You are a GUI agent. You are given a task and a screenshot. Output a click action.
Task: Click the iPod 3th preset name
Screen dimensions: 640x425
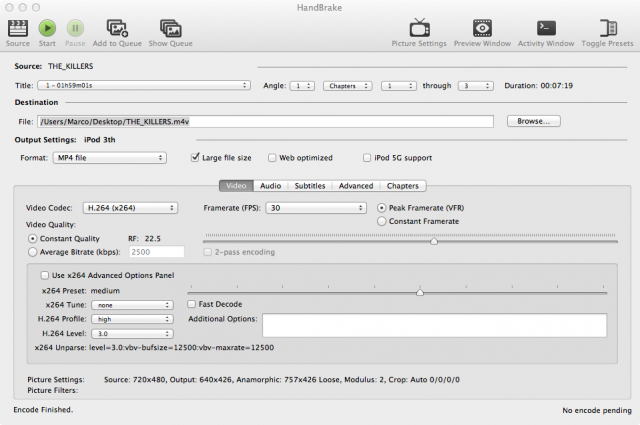tap(100, 140)
